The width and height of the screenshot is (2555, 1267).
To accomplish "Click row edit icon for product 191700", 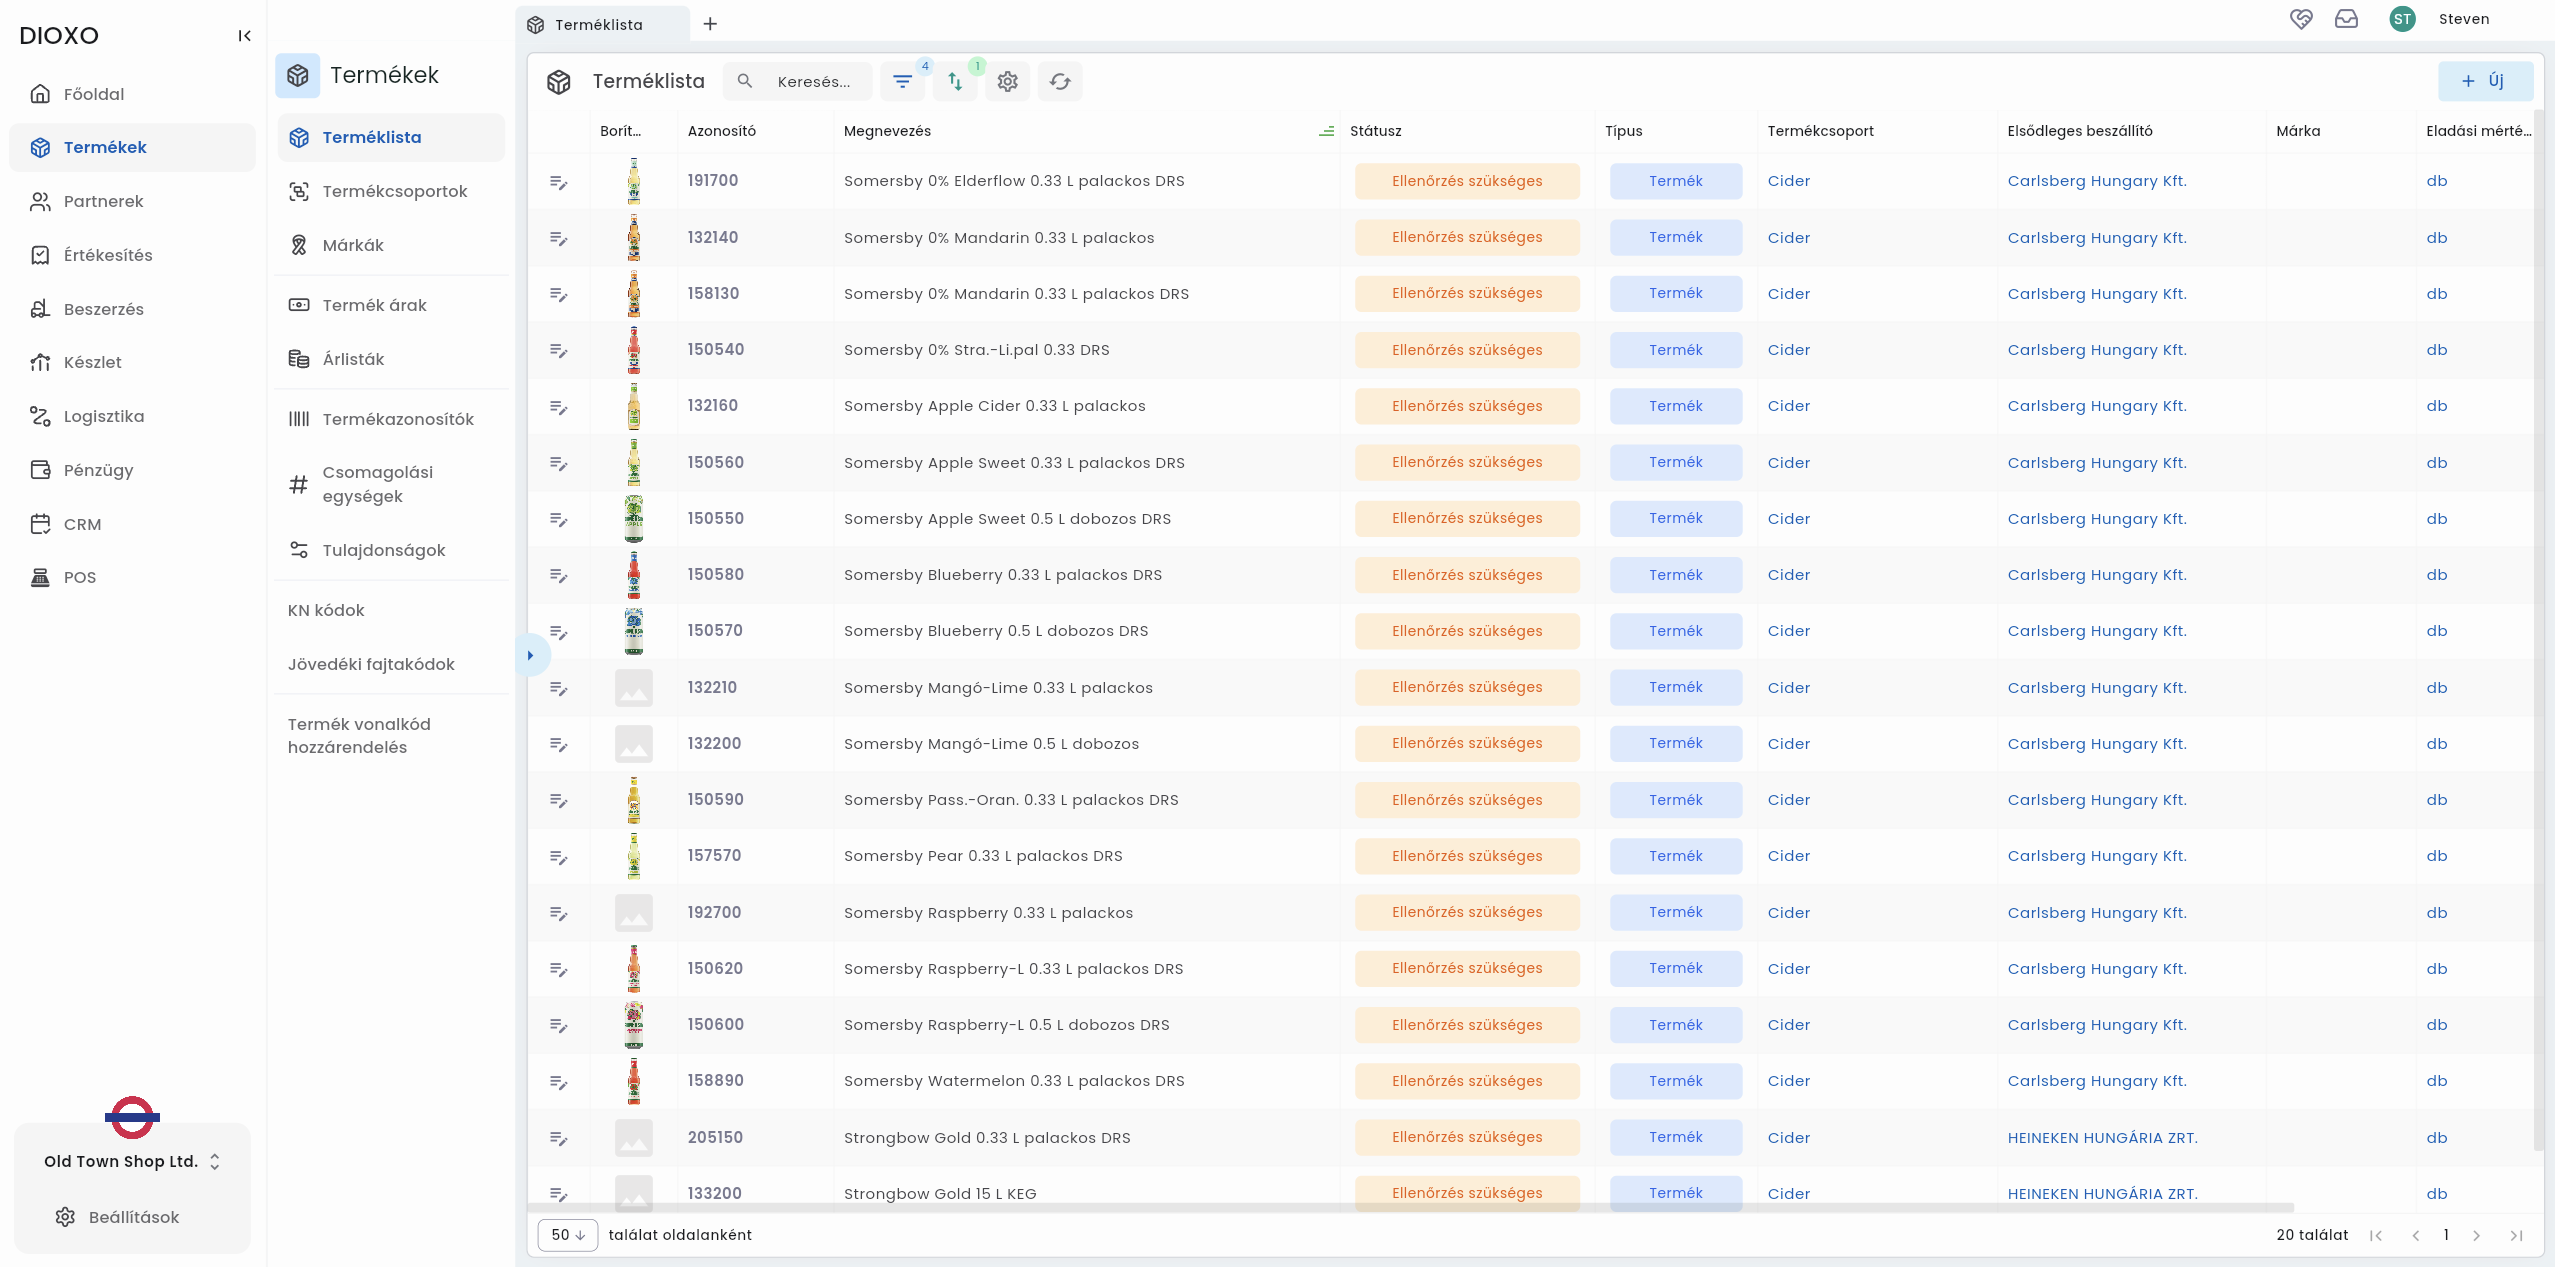I will pyautogui.click(x=558, y=182).
